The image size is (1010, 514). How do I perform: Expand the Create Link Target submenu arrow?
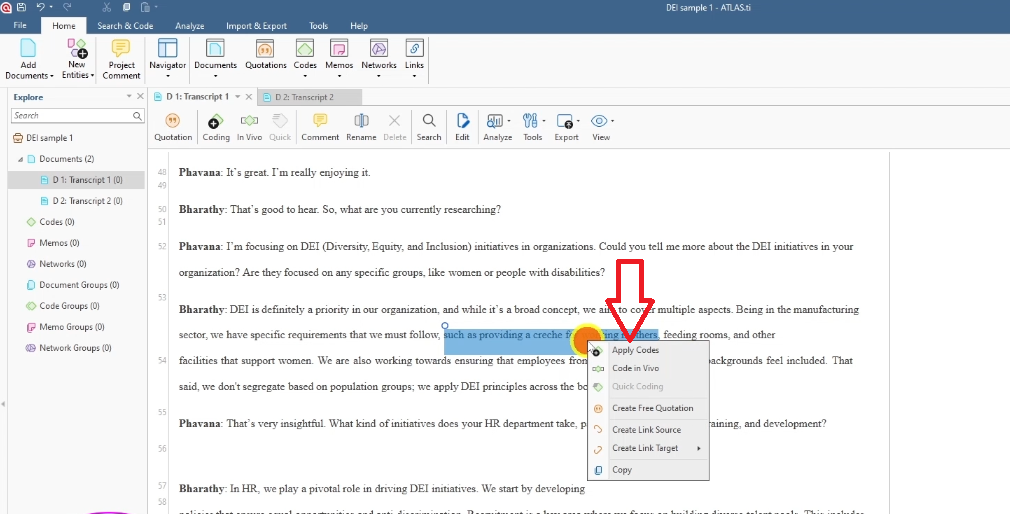pyautogui.click(x=699, y=448)
